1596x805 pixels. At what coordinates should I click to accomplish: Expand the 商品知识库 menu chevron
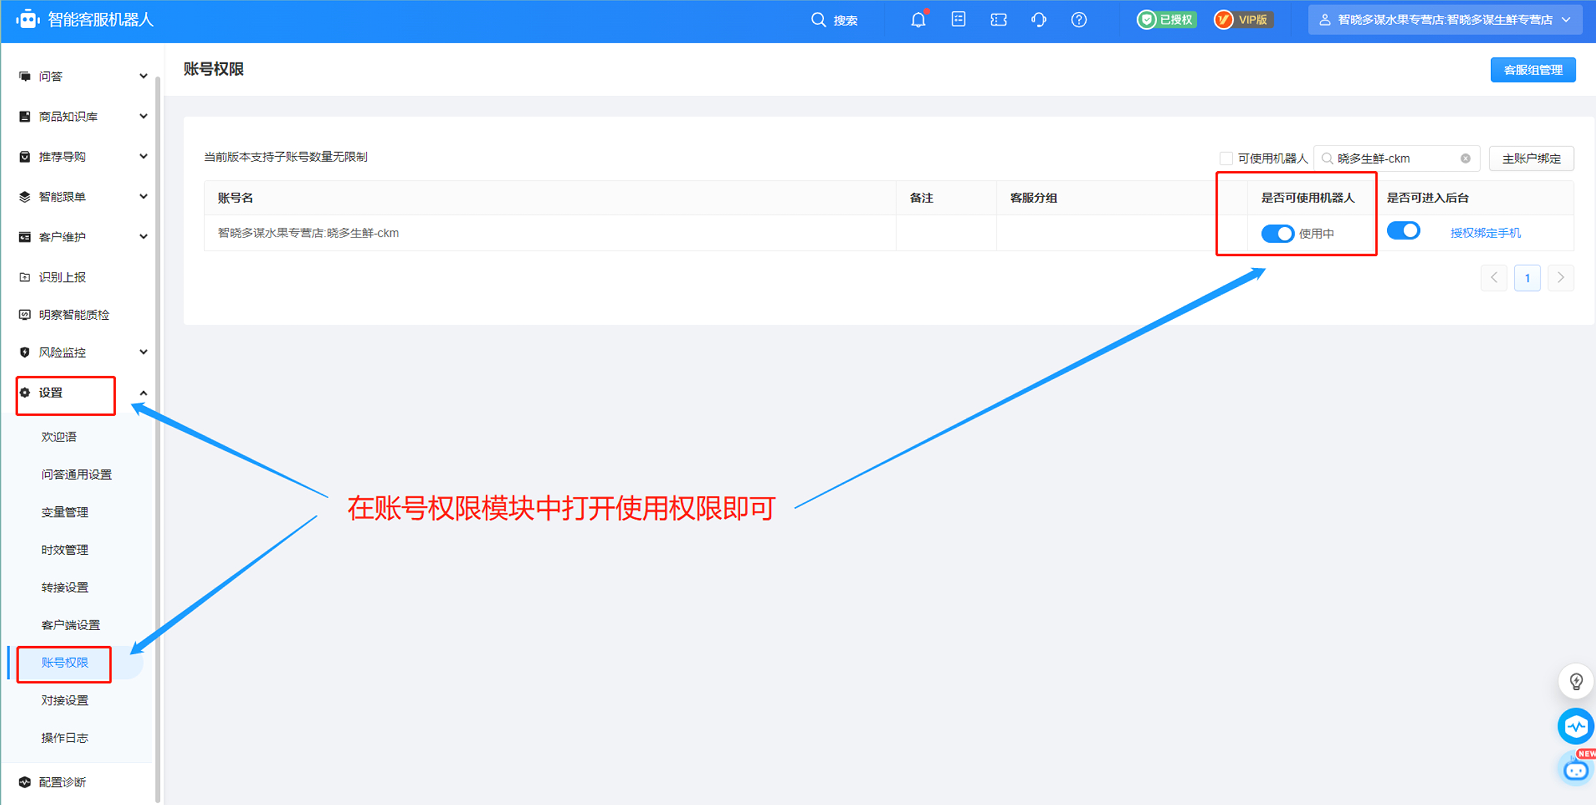(x=143, y=116)
